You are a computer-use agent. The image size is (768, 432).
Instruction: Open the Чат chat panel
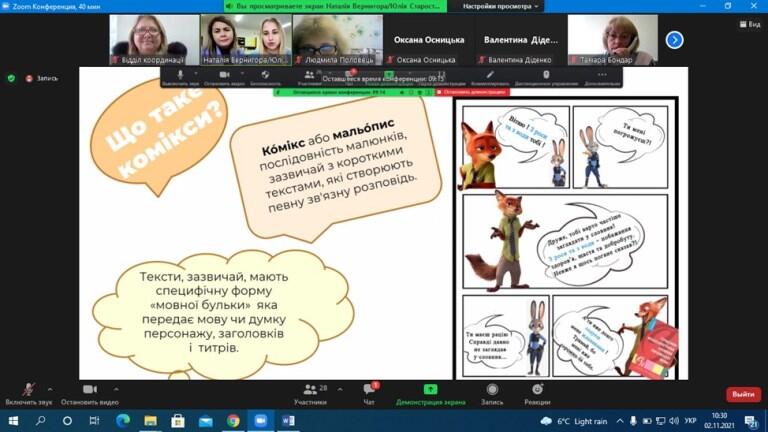369,394
